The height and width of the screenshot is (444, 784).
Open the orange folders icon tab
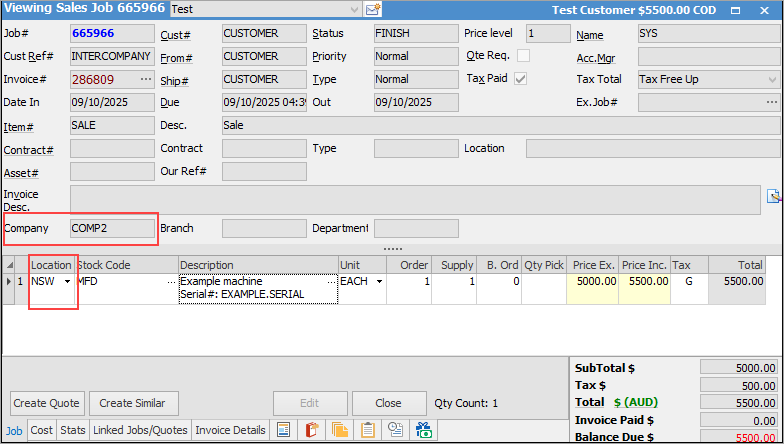339,430
